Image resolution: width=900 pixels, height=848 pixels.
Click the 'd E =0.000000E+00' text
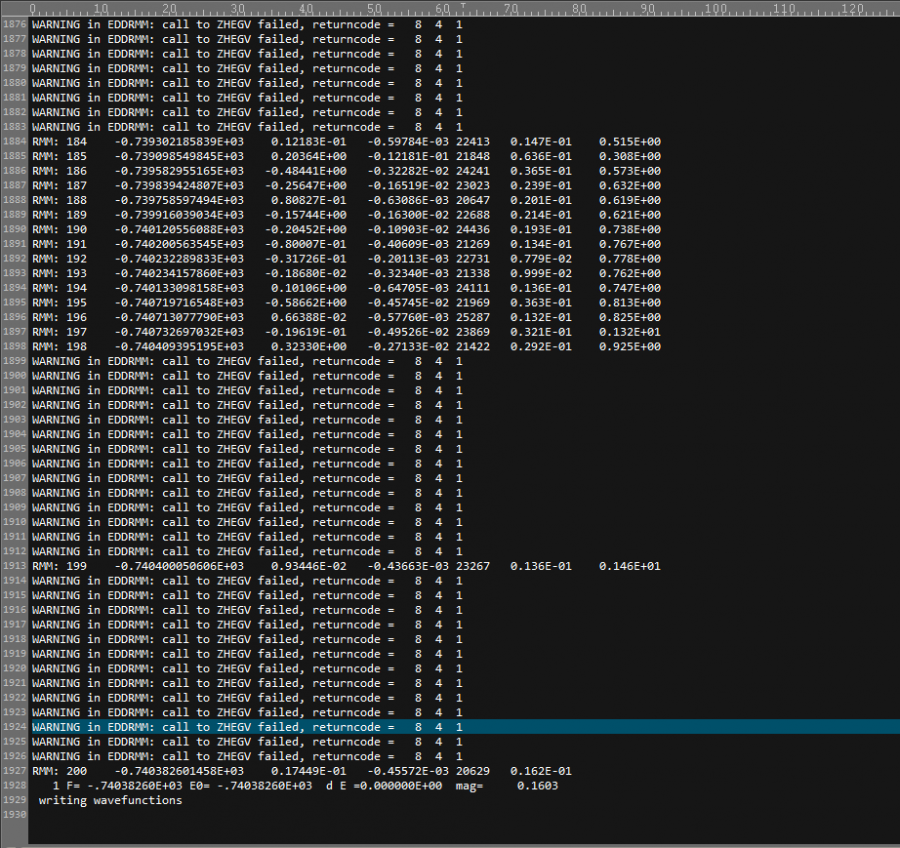tap(384, 785)
